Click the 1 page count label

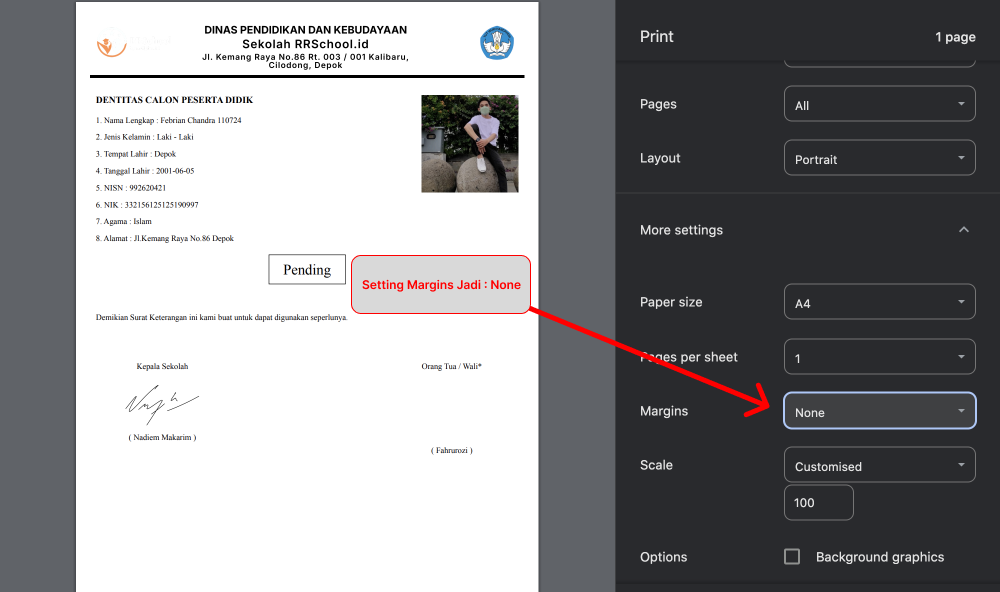click(x=955, y=36)
